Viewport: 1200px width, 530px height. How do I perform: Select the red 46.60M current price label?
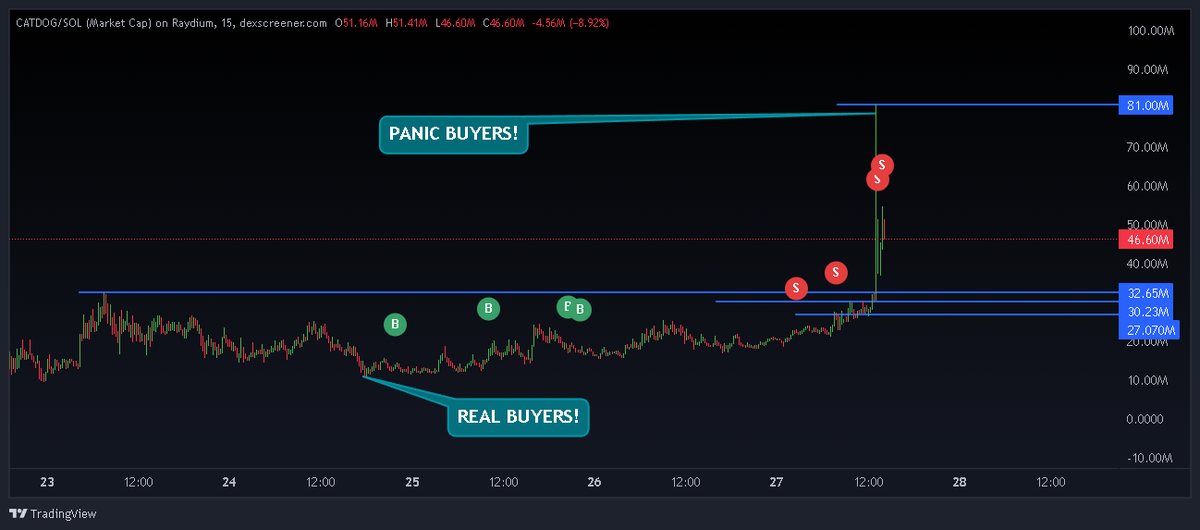click(x=1146, y=239)
